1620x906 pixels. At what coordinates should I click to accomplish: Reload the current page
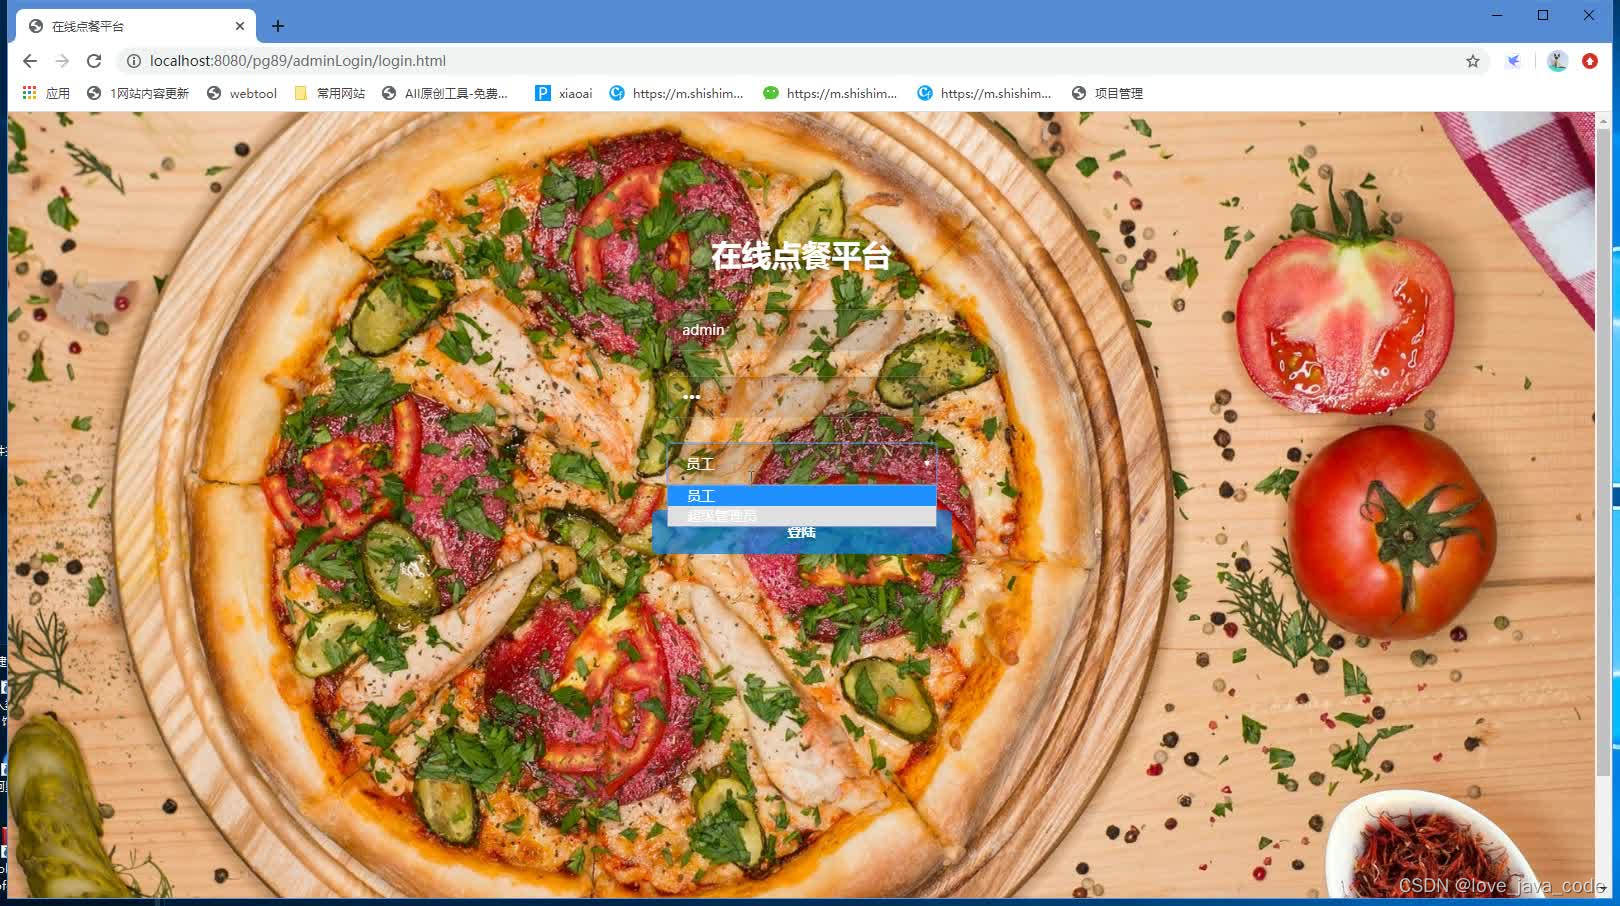point(94,61)
